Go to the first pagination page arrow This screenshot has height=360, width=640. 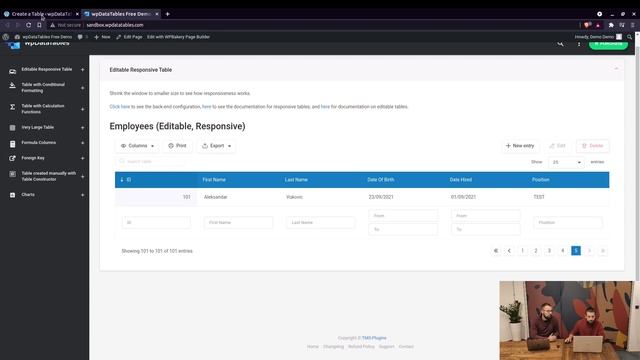496,251
